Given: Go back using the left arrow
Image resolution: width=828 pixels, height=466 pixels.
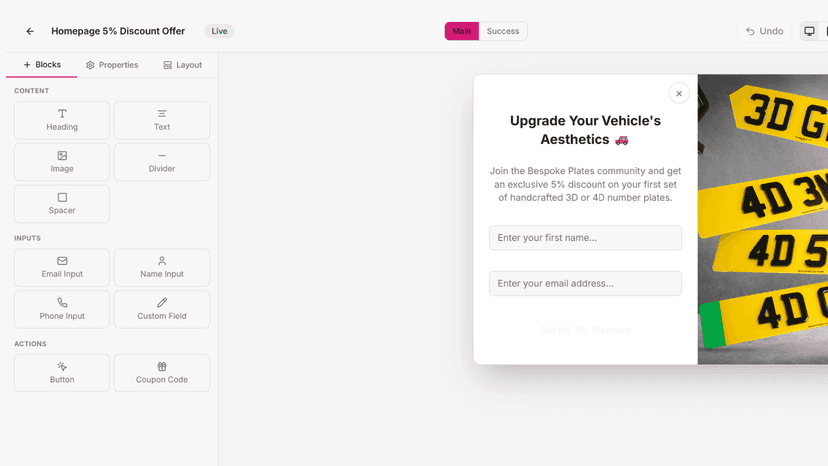Looking at the screenshot, I should coord(30,31).
